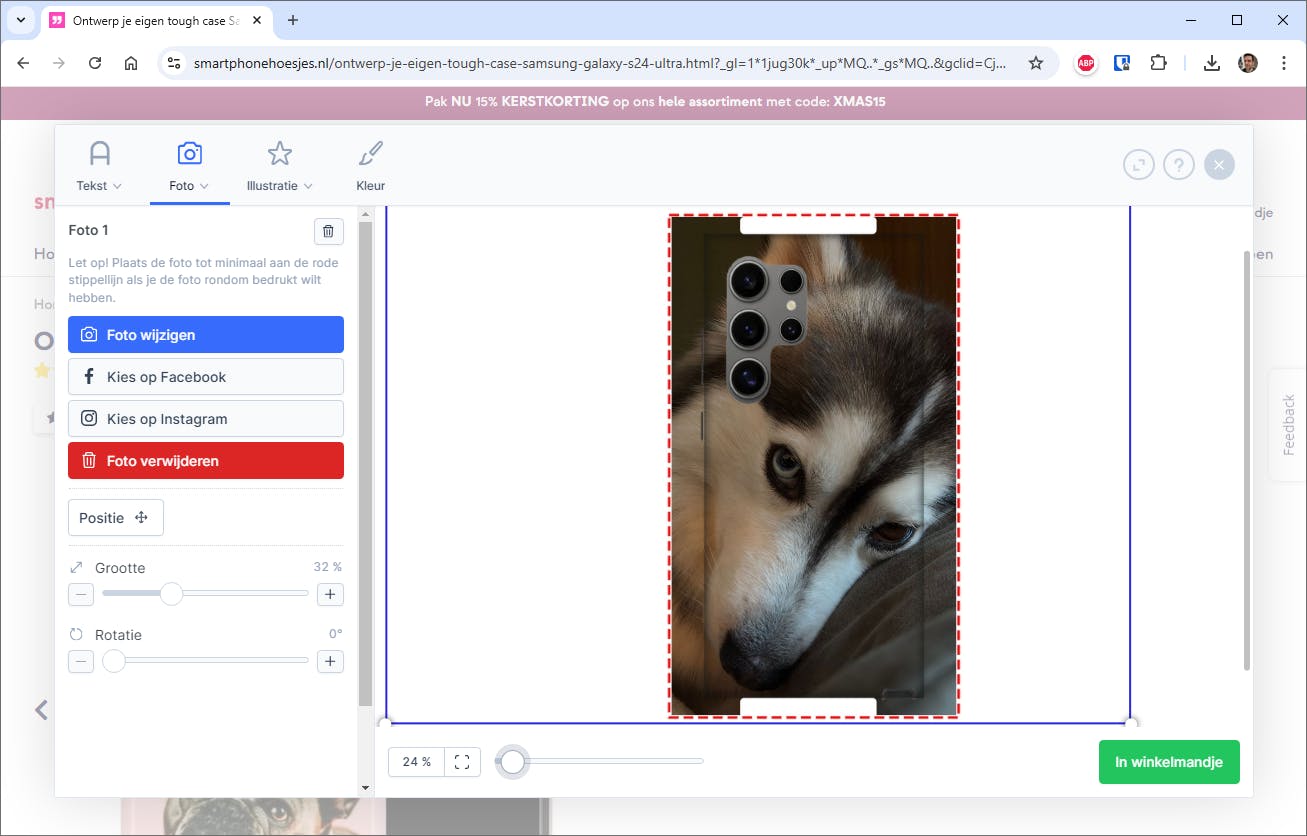Click the "32 %" Grootte value
Screen dimensions: 1307x836
[x=328, y=567]
